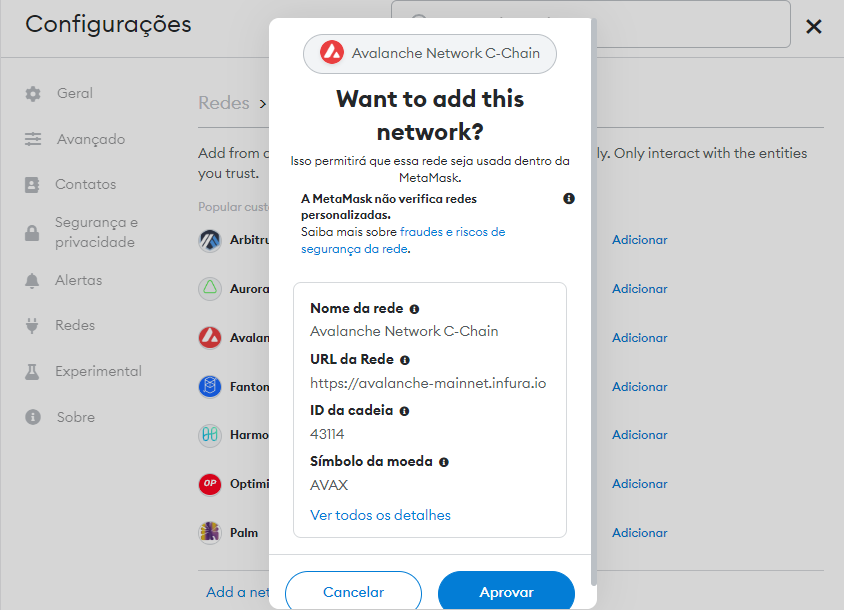Click the settings search field
The width and height of the screenshot is (844, 610).
click(590, 24)
